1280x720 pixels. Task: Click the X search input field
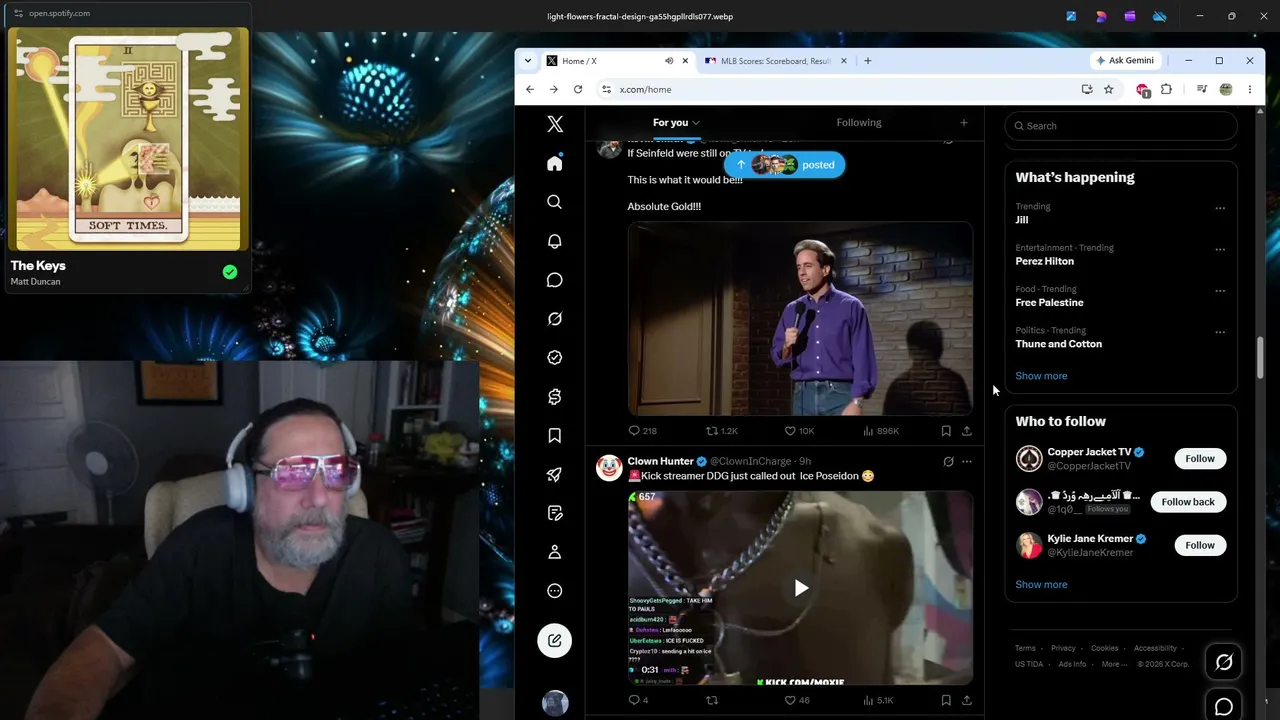(1121, 126)
